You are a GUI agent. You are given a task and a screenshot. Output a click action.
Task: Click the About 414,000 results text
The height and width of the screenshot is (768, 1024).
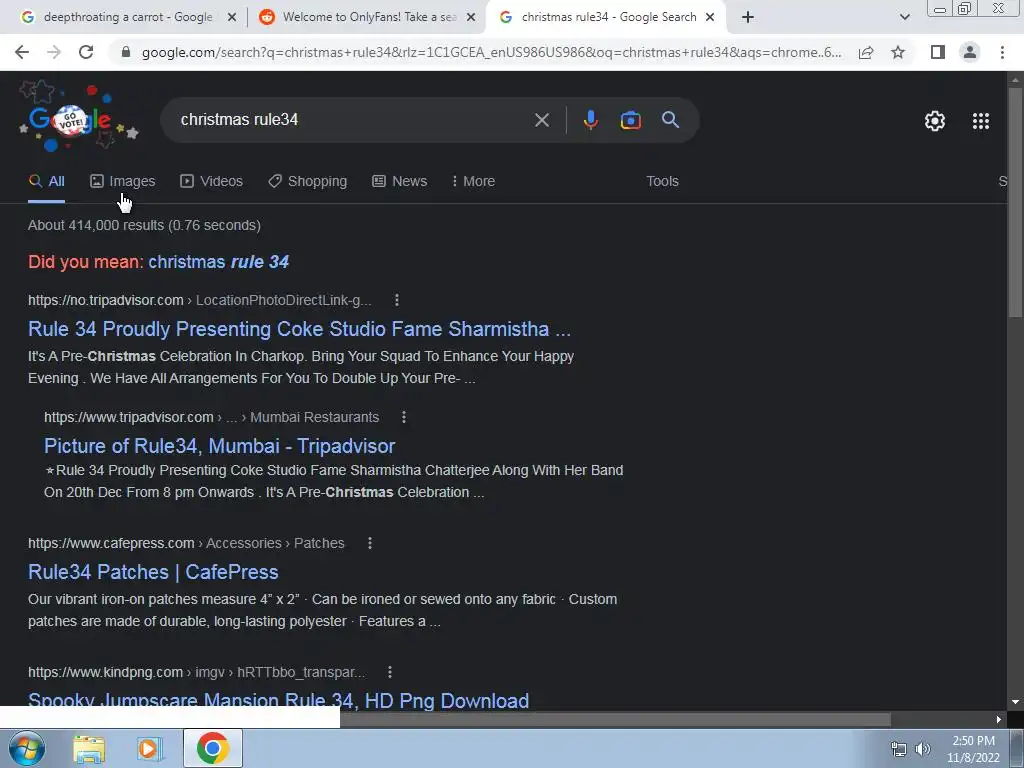(x=144, y=225)
